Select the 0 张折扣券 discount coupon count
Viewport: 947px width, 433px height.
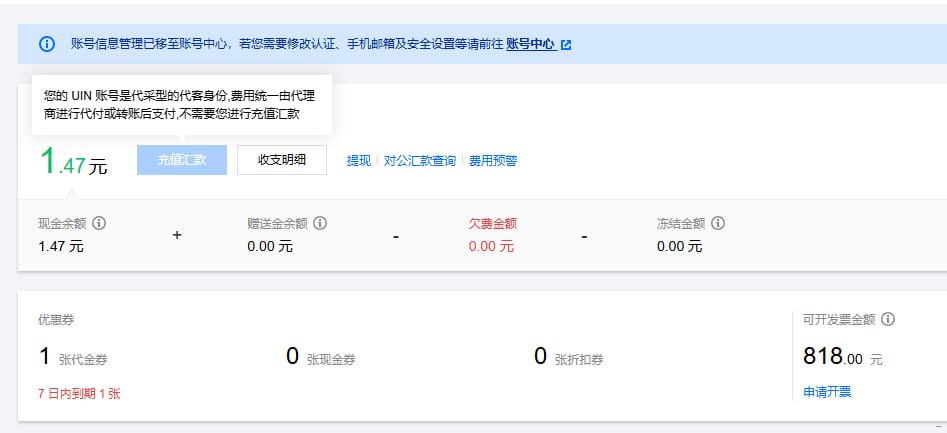(x=568, y=358)
